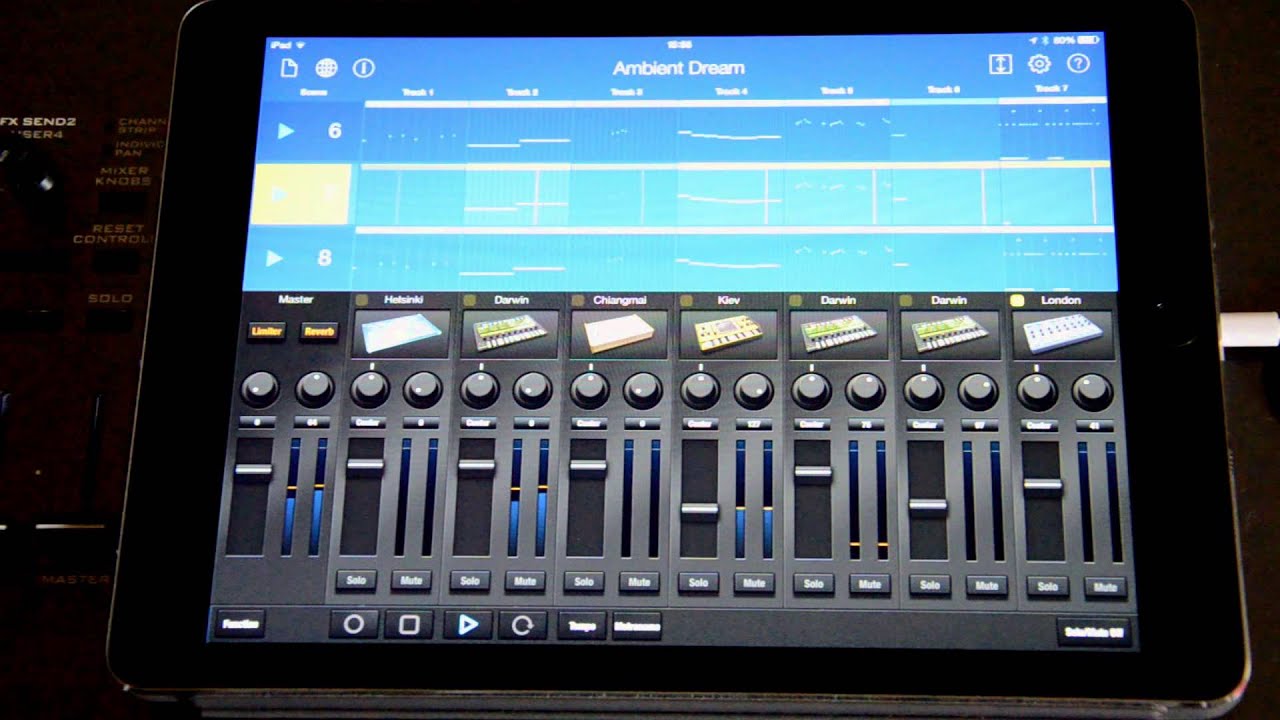
Task: Select the London track indicator square
Action: pyautogui.click(x=1017, y=300)
